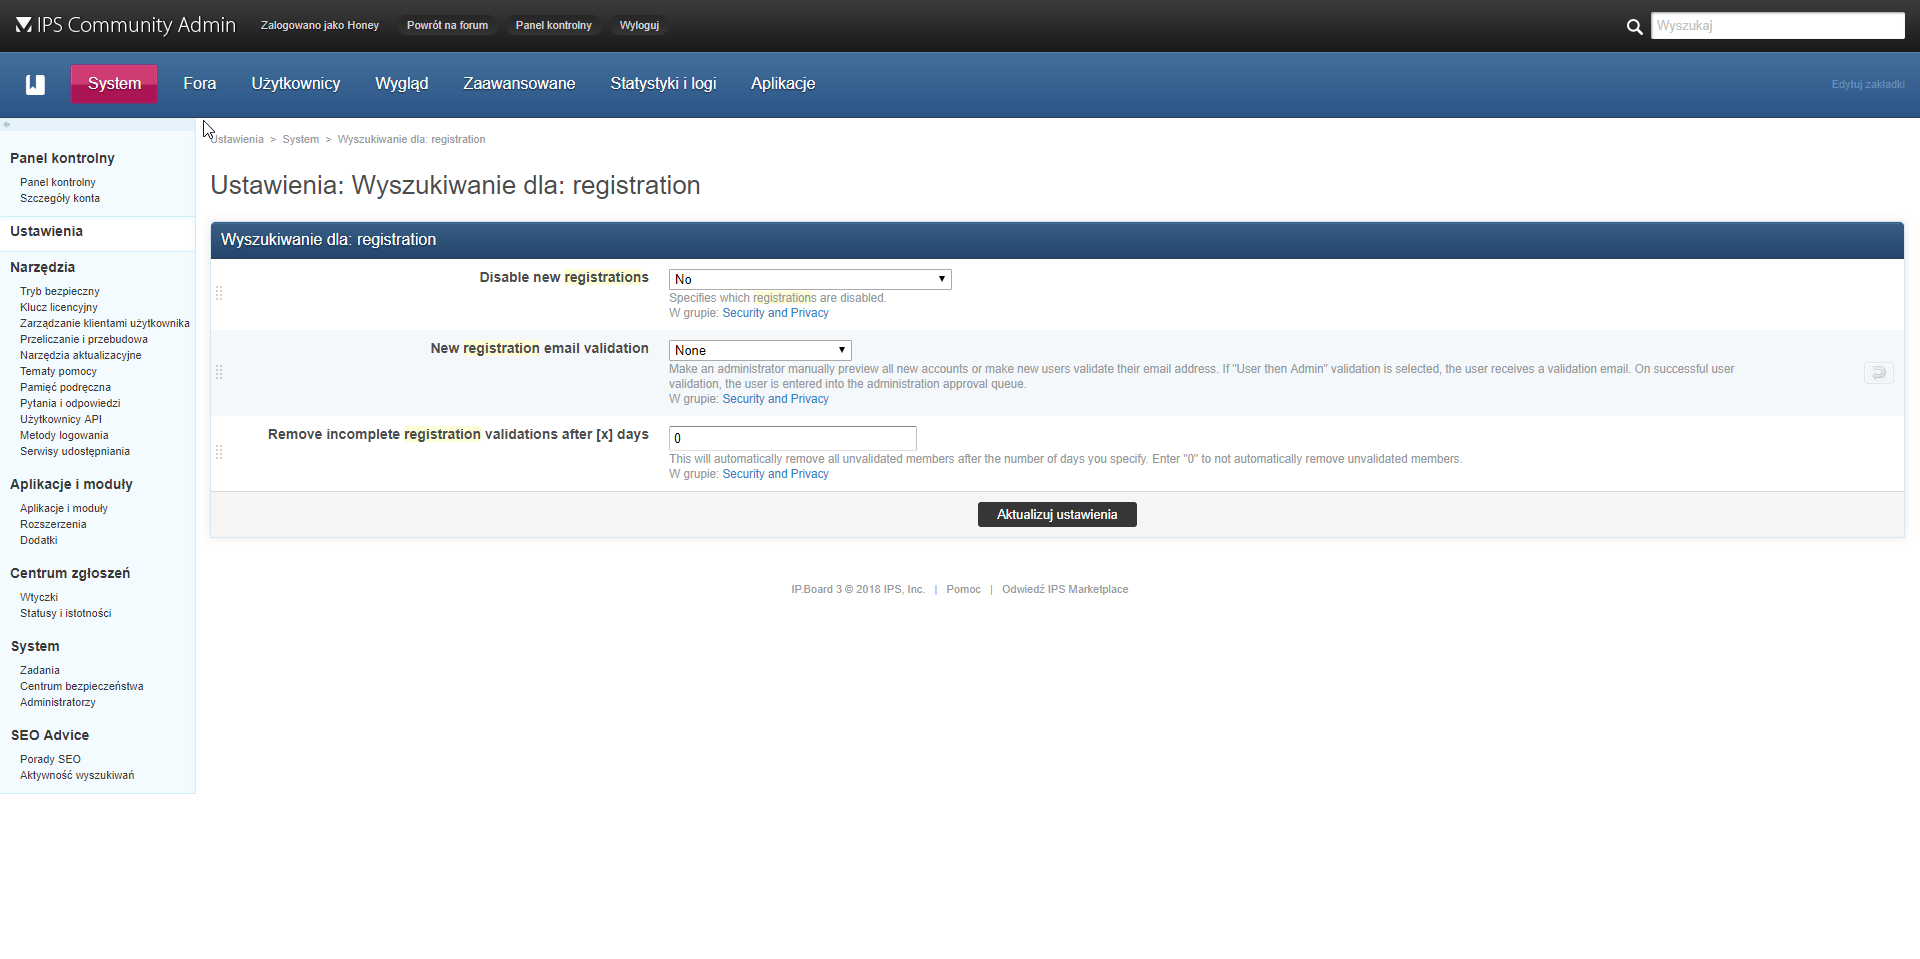Screen dimensions: 1920x959
Task: Open the Disable new registrations dropdown
Action: tap(809, 279)
